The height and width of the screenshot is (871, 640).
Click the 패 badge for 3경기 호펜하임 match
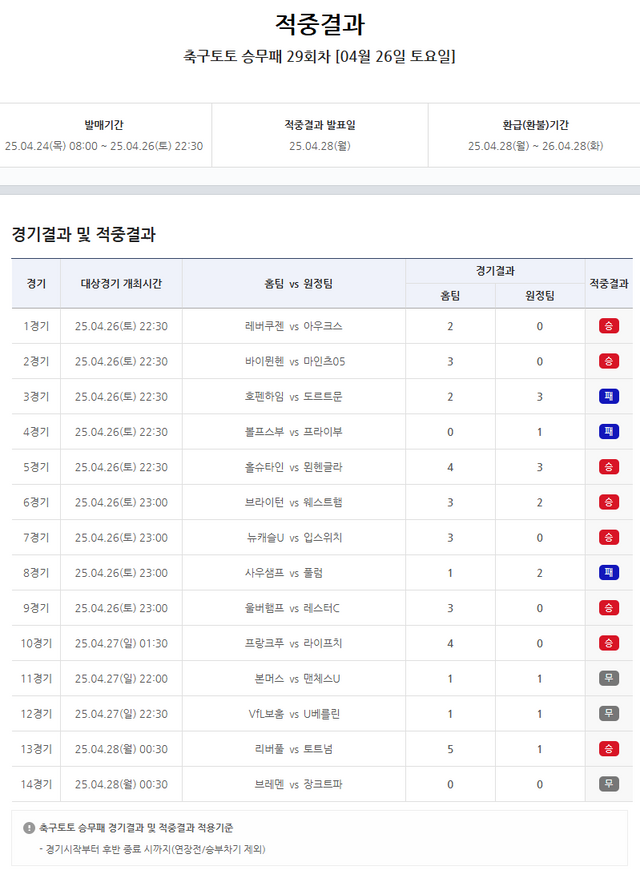608,396
